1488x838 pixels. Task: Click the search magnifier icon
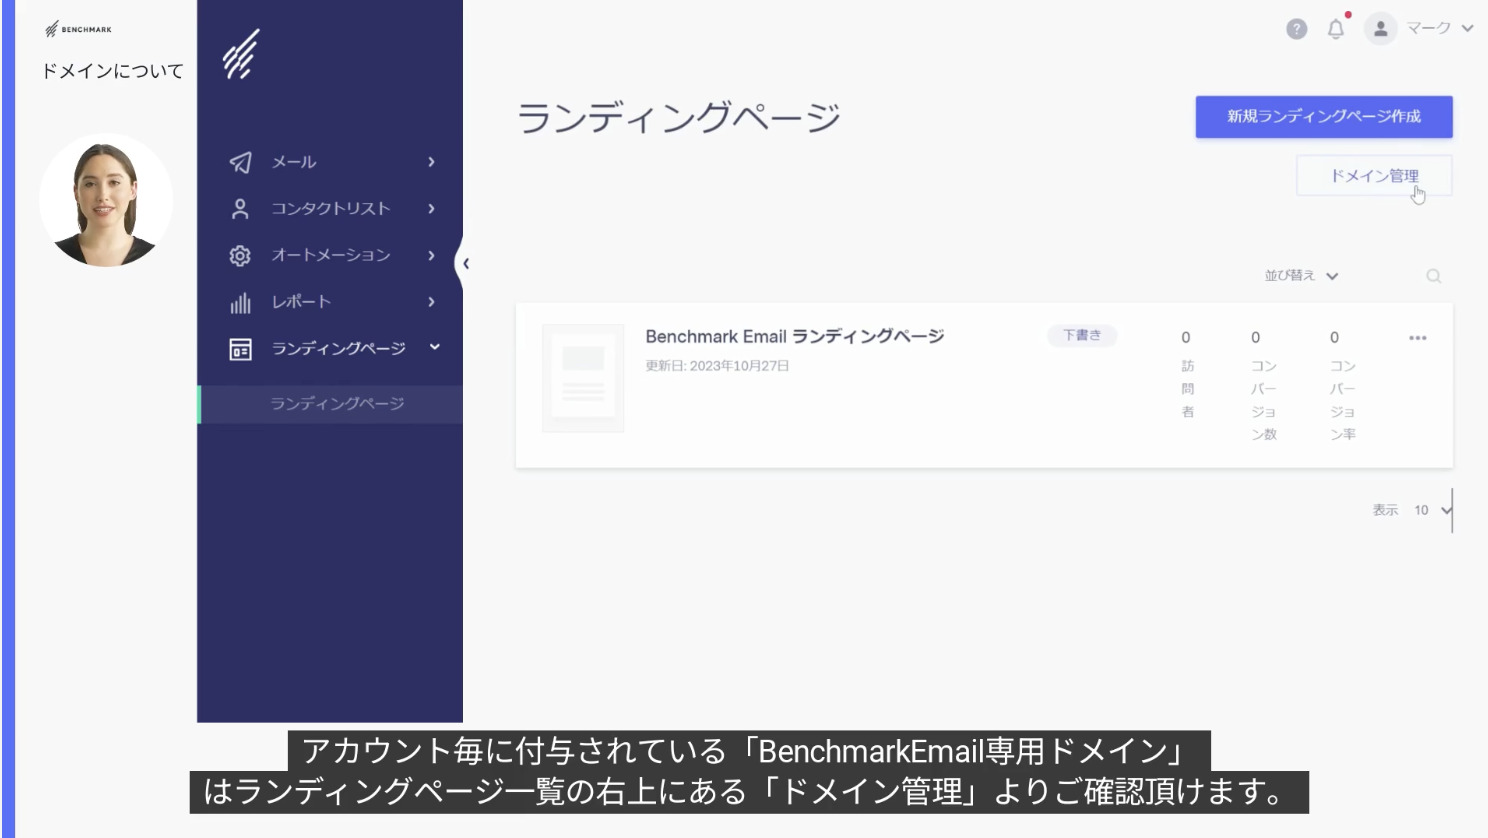[x=1433, y=276]
